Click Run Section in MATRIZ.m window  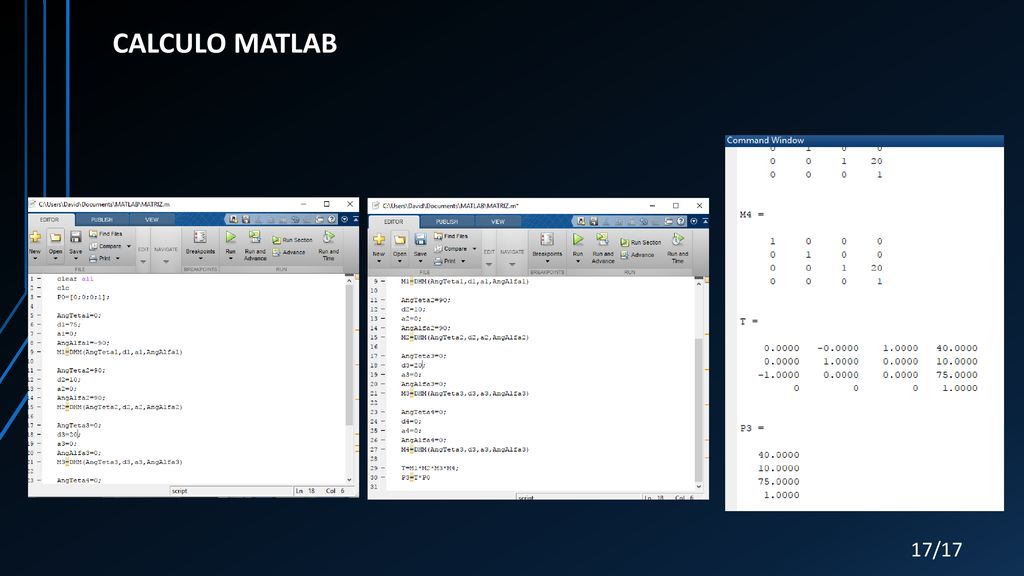pyautogui.click(x=293, y=240)
